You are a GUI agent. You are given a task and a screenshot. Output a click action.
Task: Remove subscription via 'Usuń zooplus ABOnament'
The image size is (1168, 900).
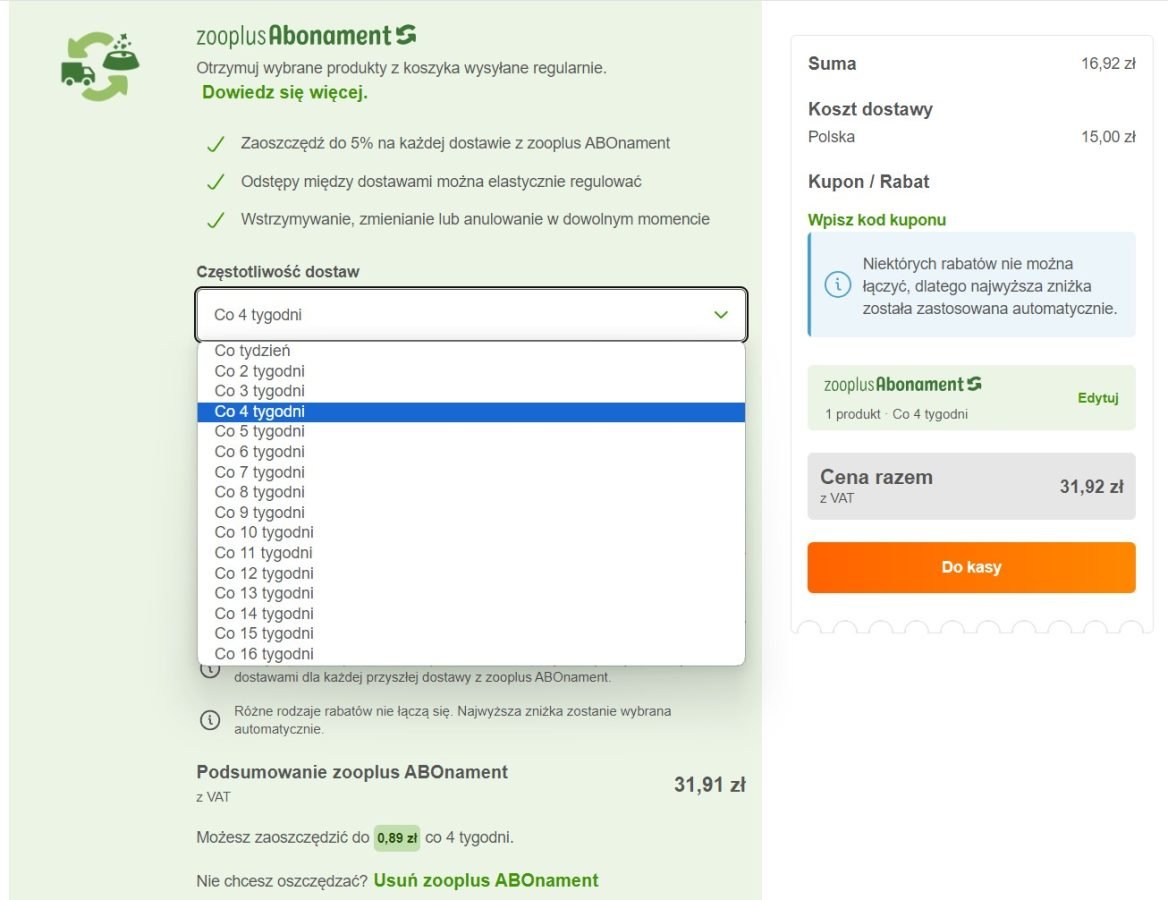click(x=486, y=881)
